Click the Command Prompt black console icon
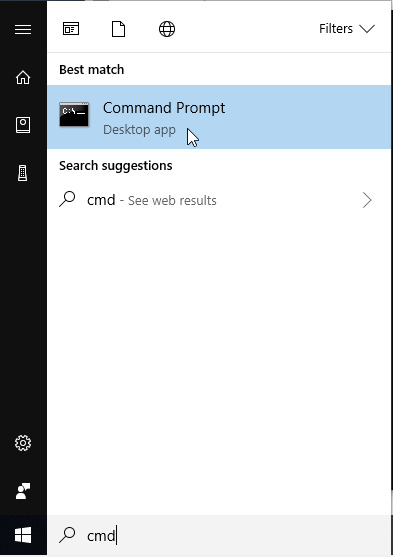This screenshot has width=393, height=557. tap(74, 114)
